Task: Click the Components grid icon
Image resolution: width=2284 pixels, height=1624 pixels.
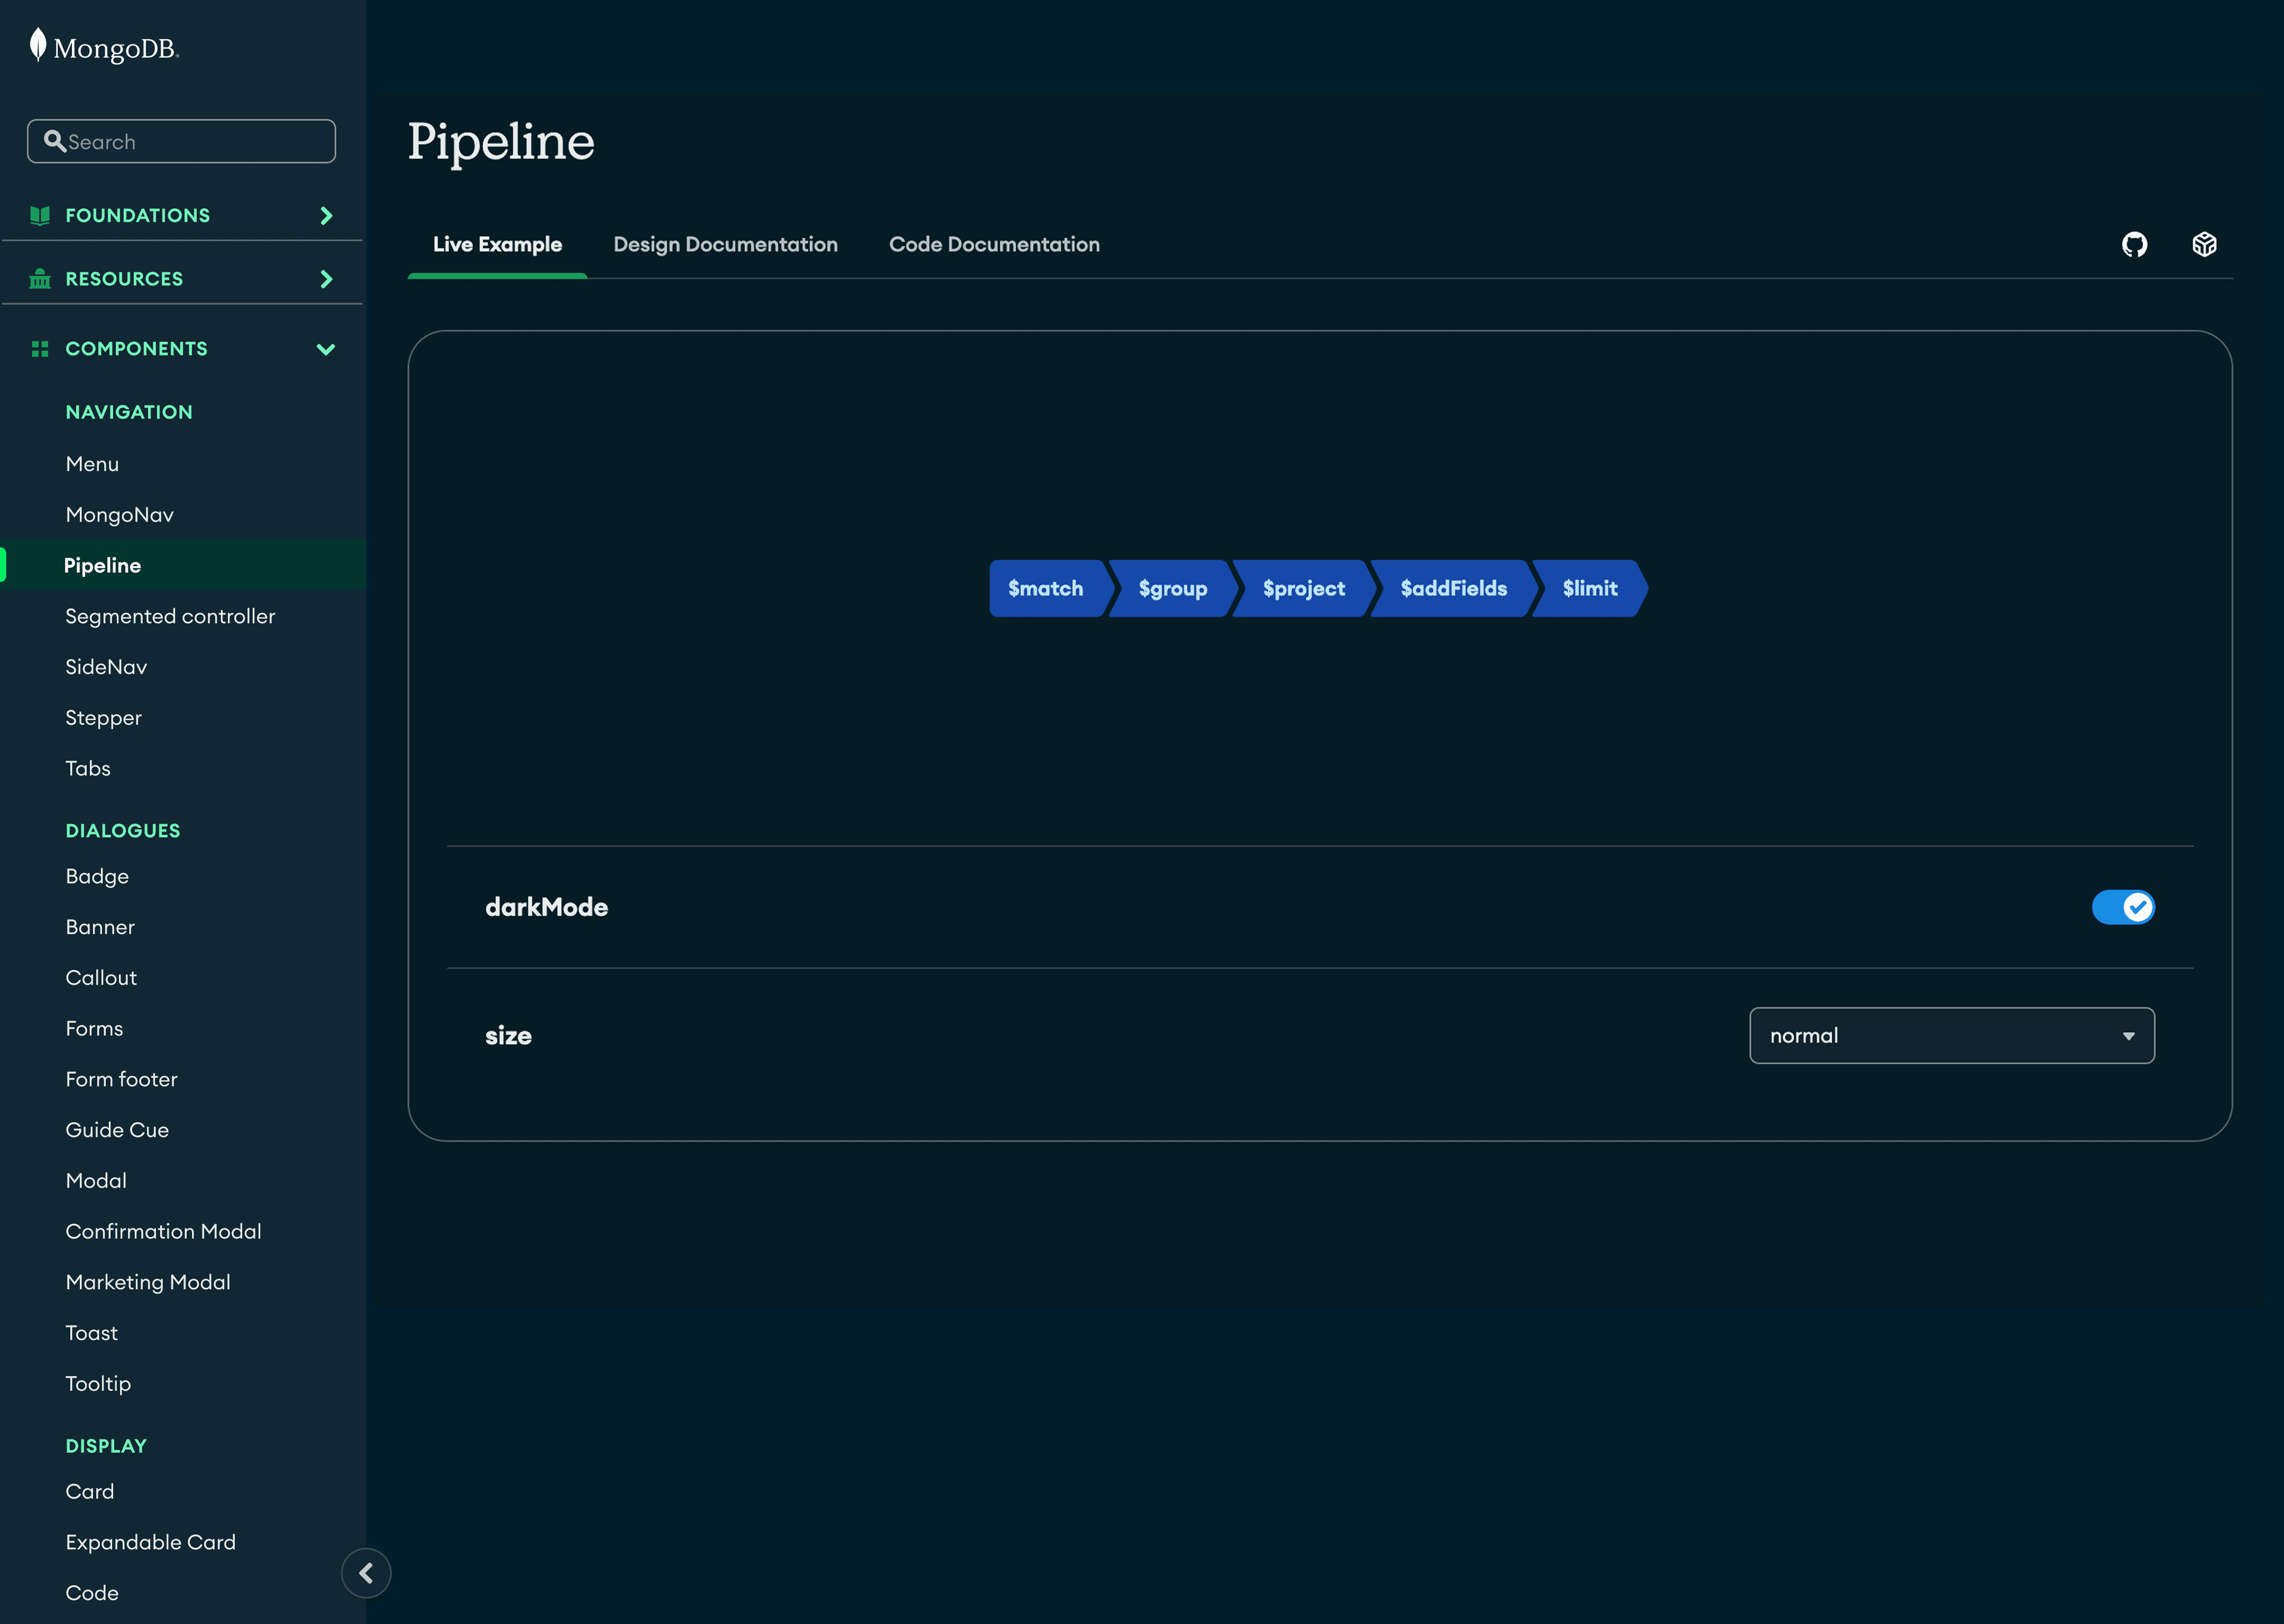Action: 39,348
